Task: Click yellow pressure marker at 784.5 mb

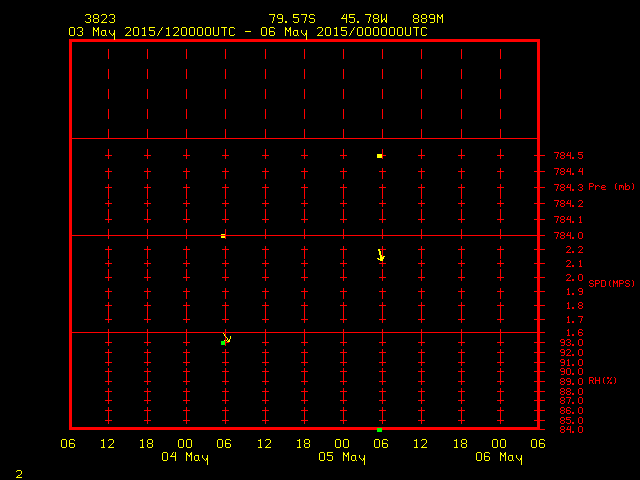Action: pos(380,156)
